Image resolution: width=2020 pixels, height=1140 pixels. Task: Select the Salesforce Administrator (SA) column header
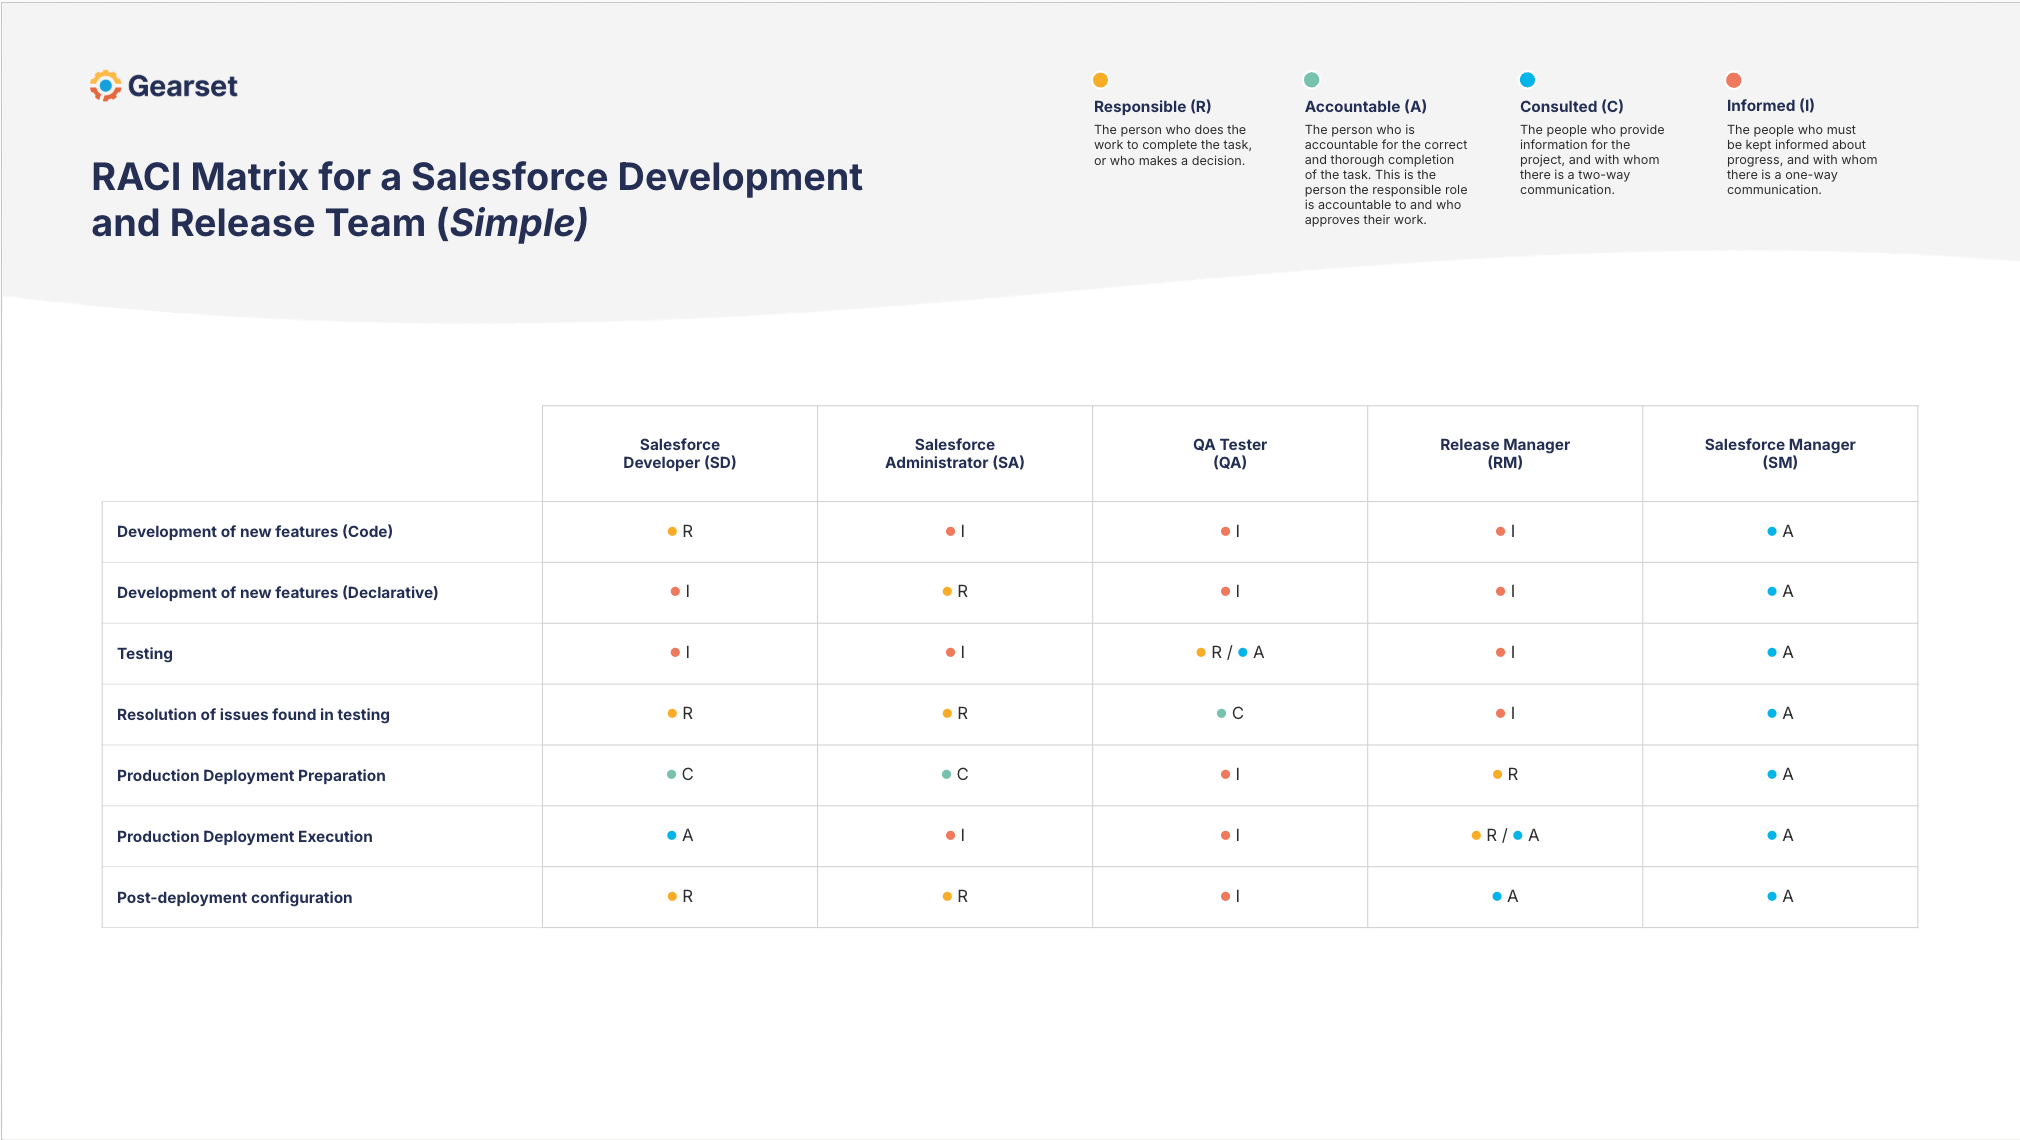click(x=954, y=453)
